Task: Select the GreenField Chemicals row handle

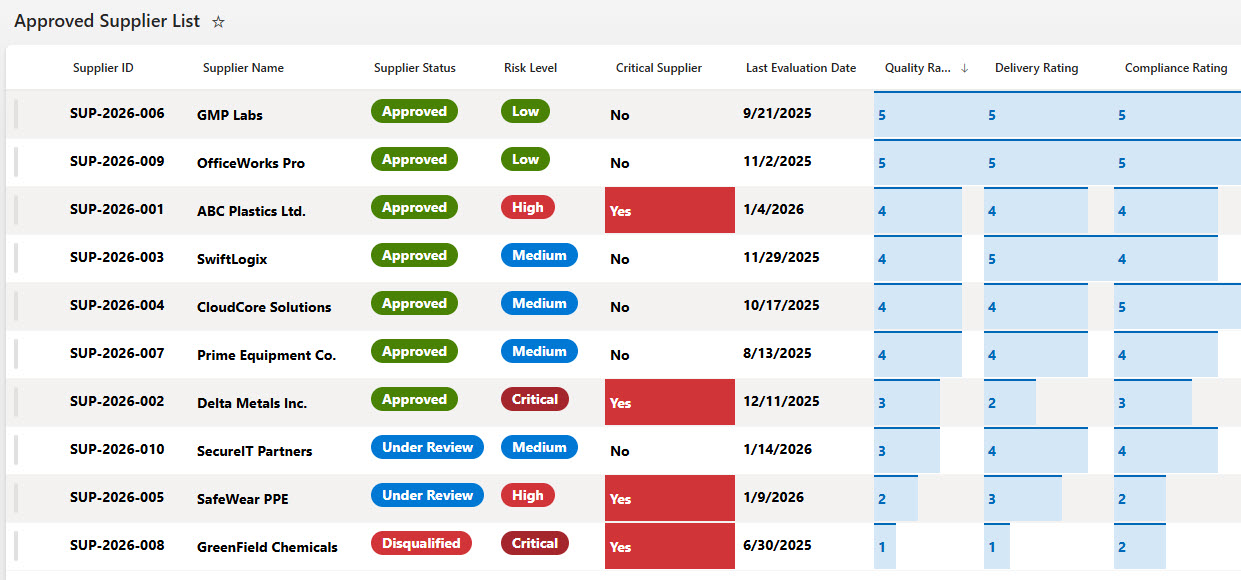Action: (x=16, y=546)
